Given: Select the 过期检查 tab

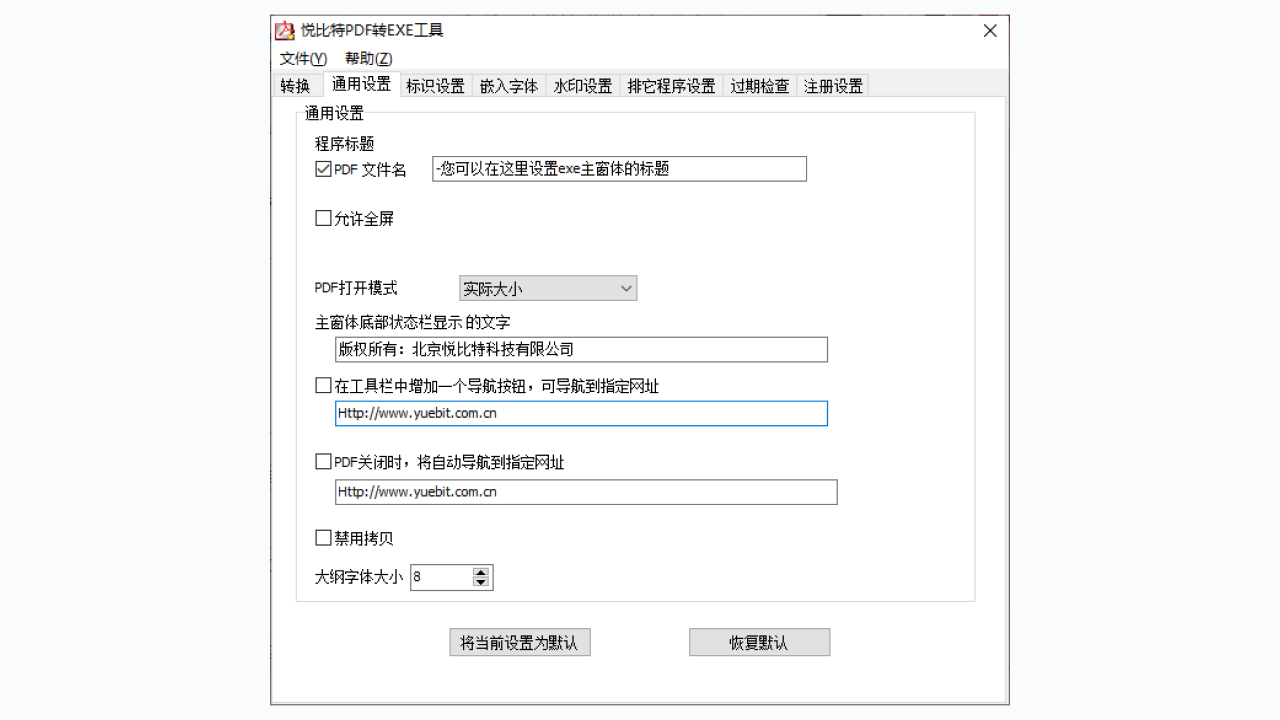Looking at the screenshot, I should tap(759, 85).
